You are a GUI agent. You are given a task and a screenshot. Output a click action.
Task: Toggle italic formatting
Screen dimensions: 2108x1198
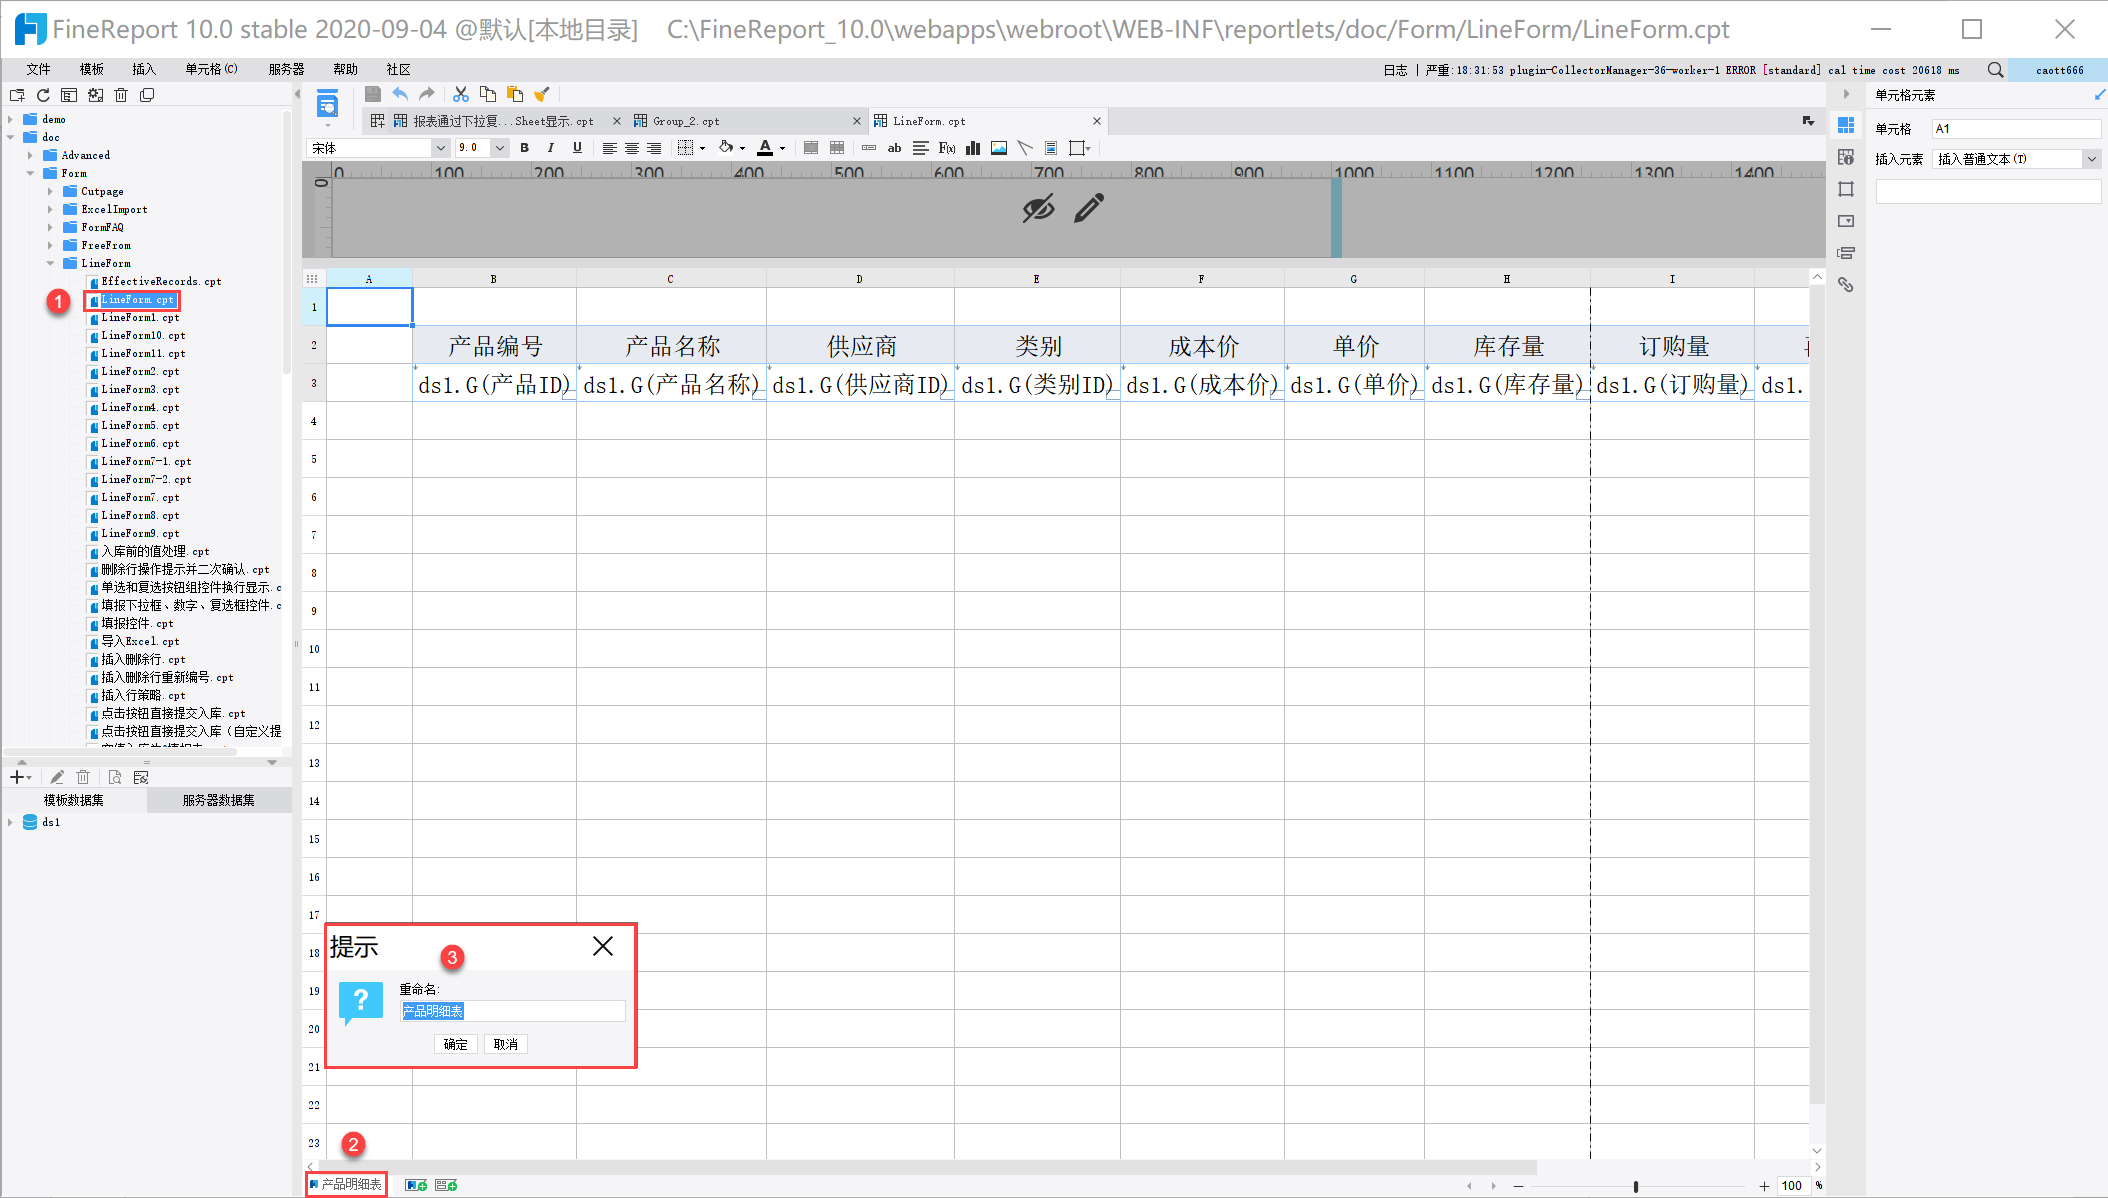(x=550, y=148)
